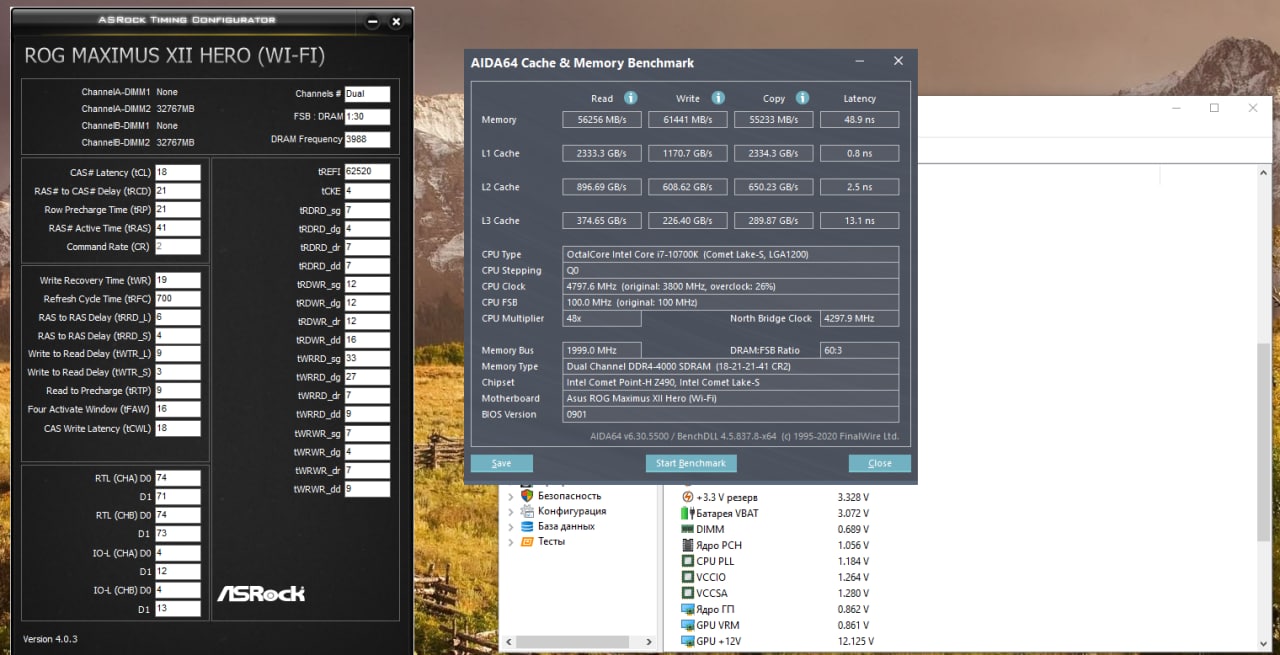Click the DIMM voltage value 0.689 V
This screenshot has height=655, width=1280.
(853, 529)
